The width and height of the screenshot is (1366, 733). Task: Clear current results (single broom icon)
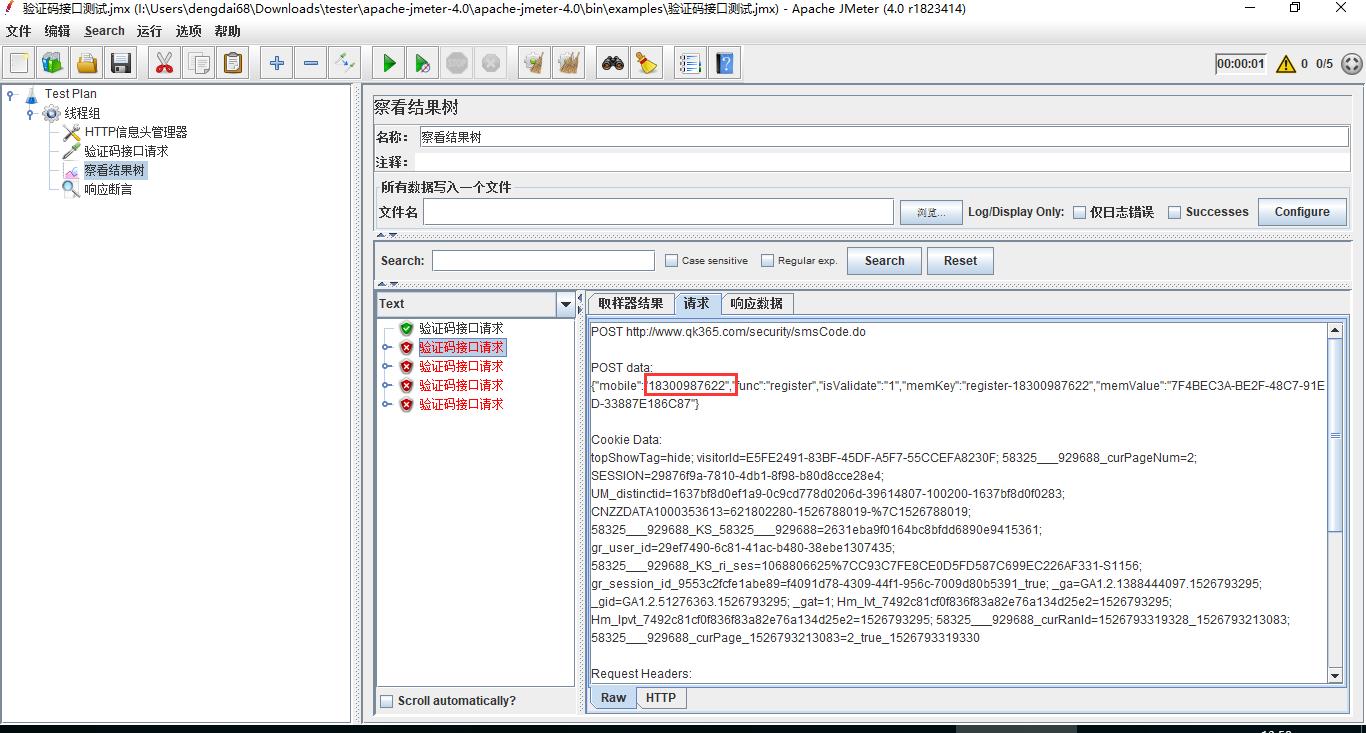click(535, 63)
